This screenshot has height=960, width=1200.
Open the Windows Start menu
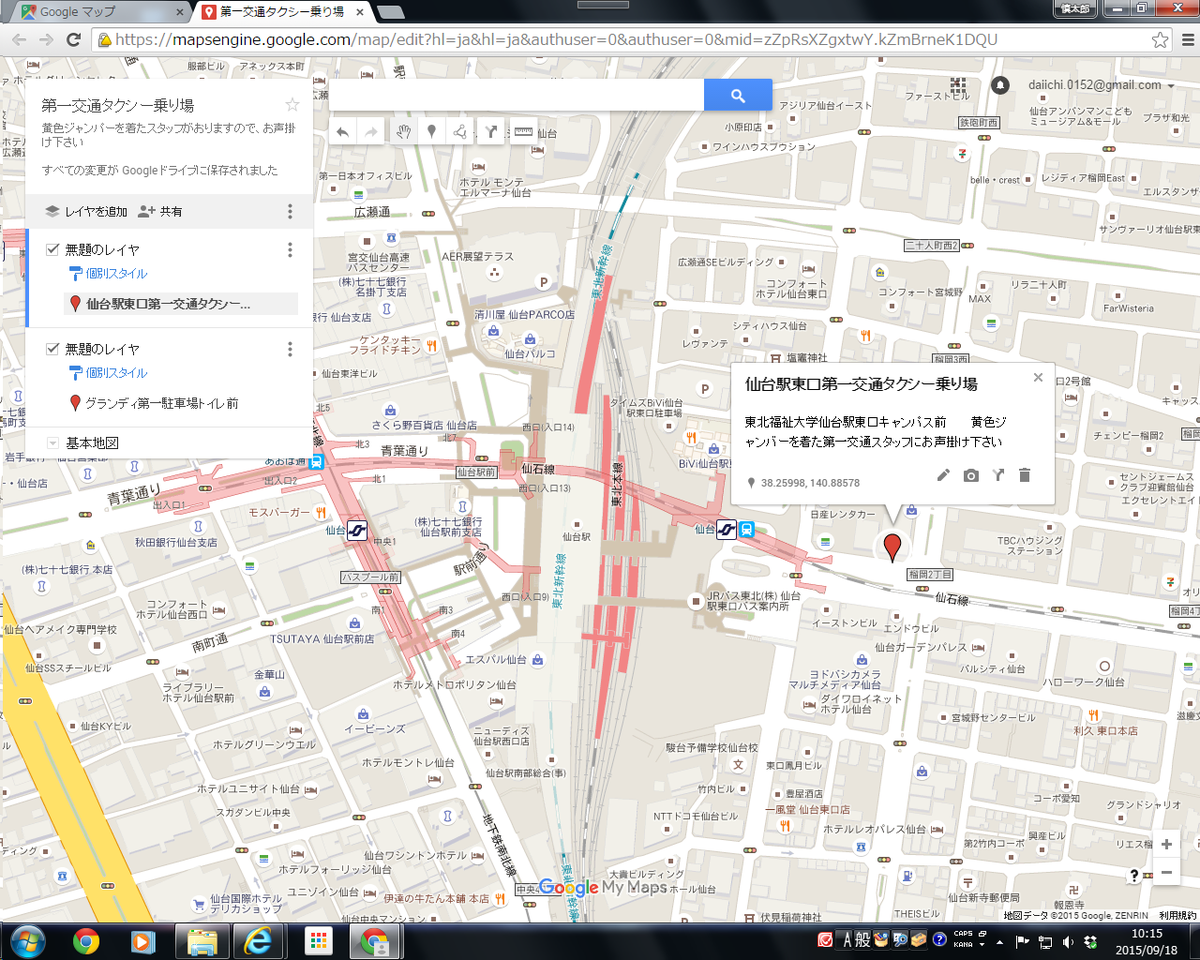(x=28, y=941)
